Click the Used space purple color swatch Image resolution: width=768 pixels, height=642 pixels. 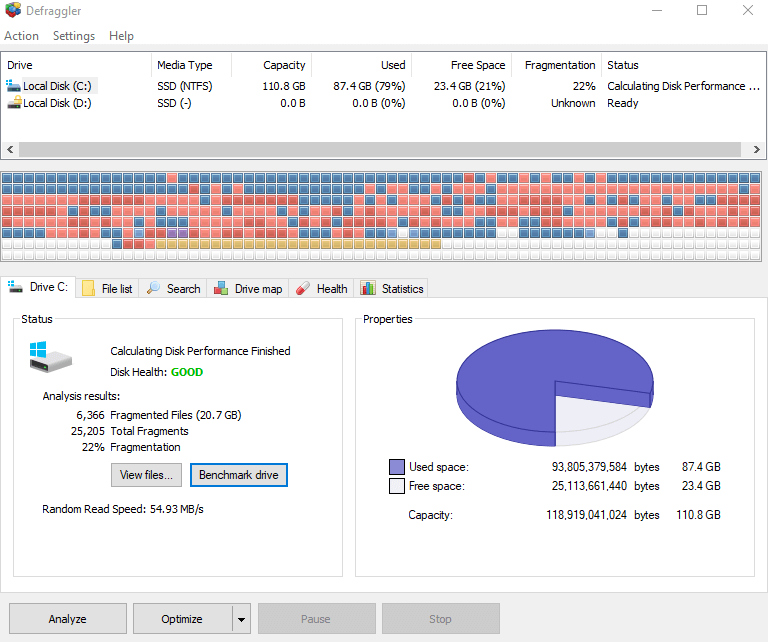(x=396, y=467)
